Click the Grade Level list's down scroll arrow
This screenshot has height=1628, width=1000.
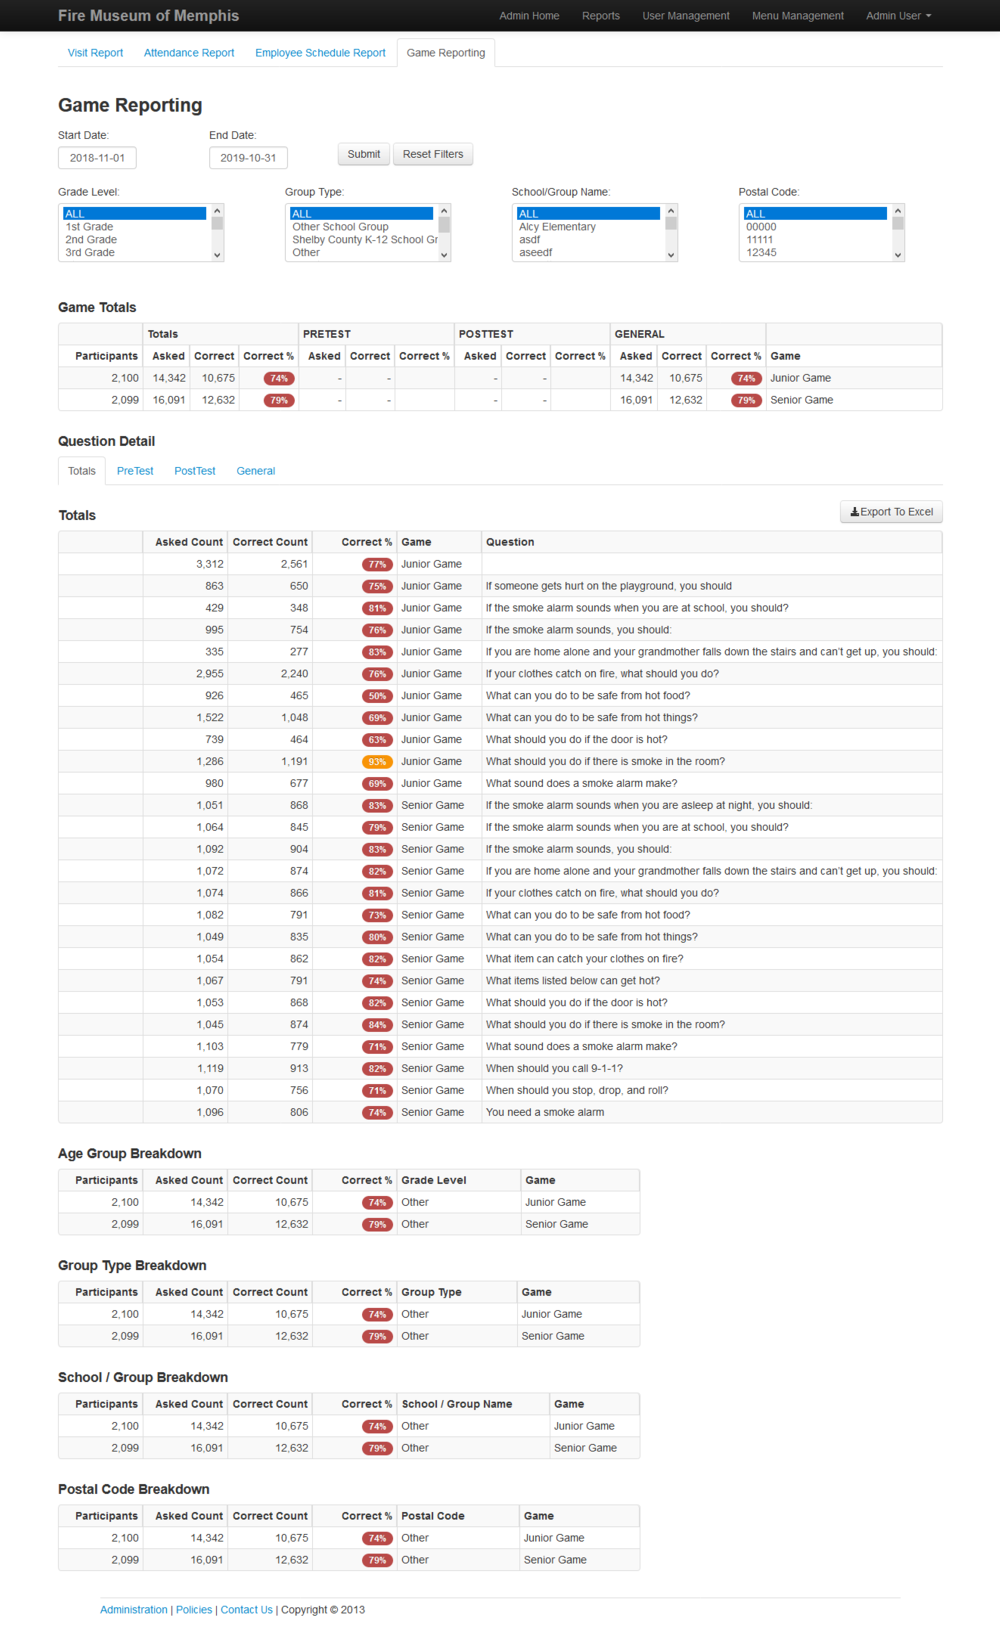coord(217,255)
